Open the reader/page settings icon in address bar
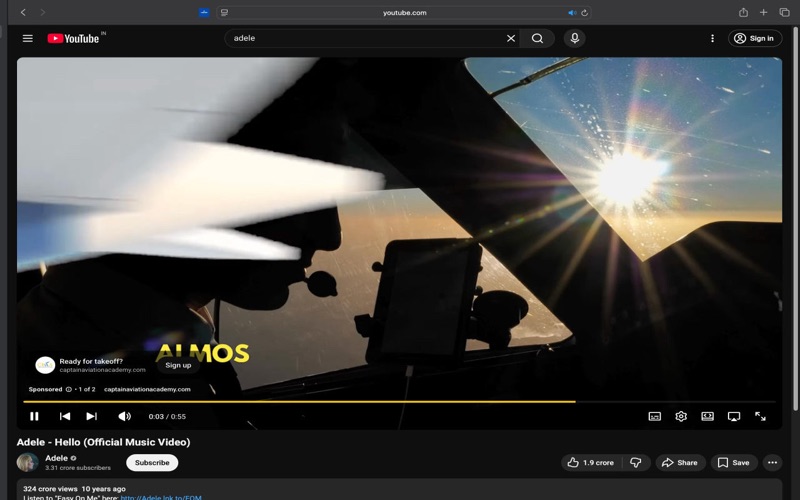This screenshot has width=800, height=500. click(224, 12)
